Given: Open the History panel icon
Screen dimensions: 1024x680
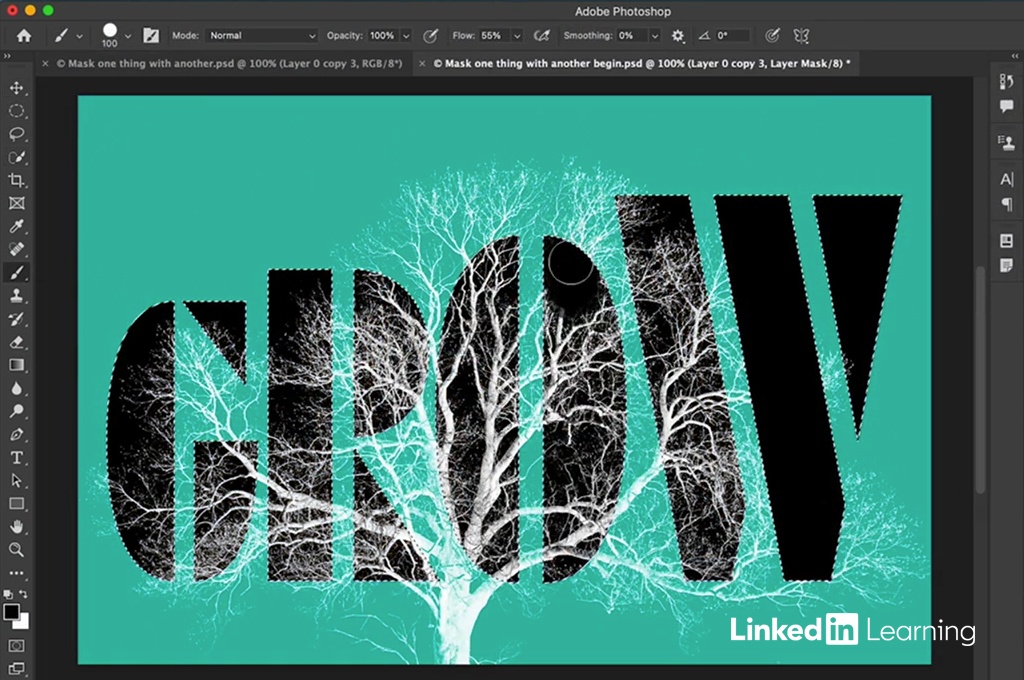Looking at the screenshot, I should coord(1007,81).
